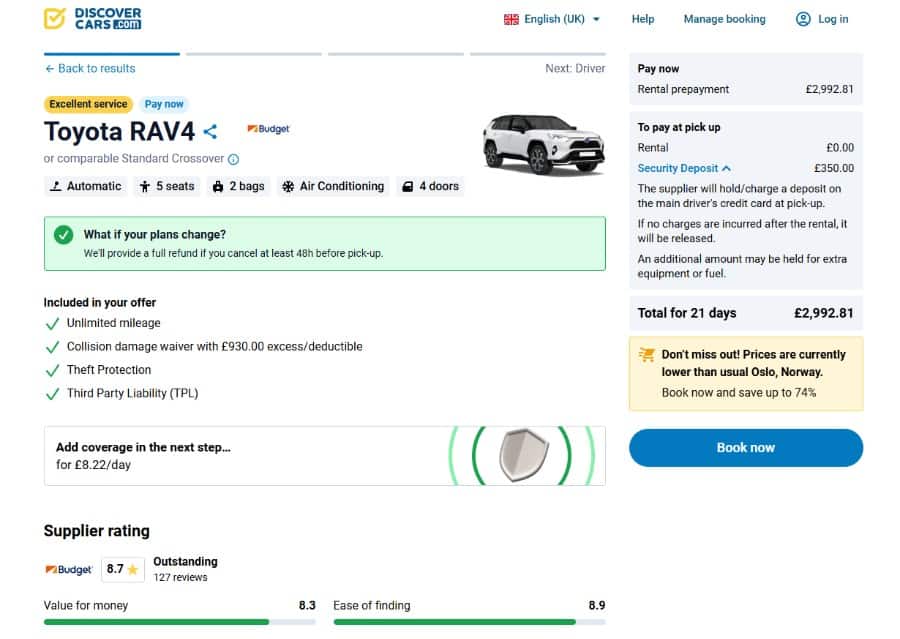The height and width of the screenshot is (639, 900).
Task: Click the Excellent service badge
Action: (x=88, y=104)
